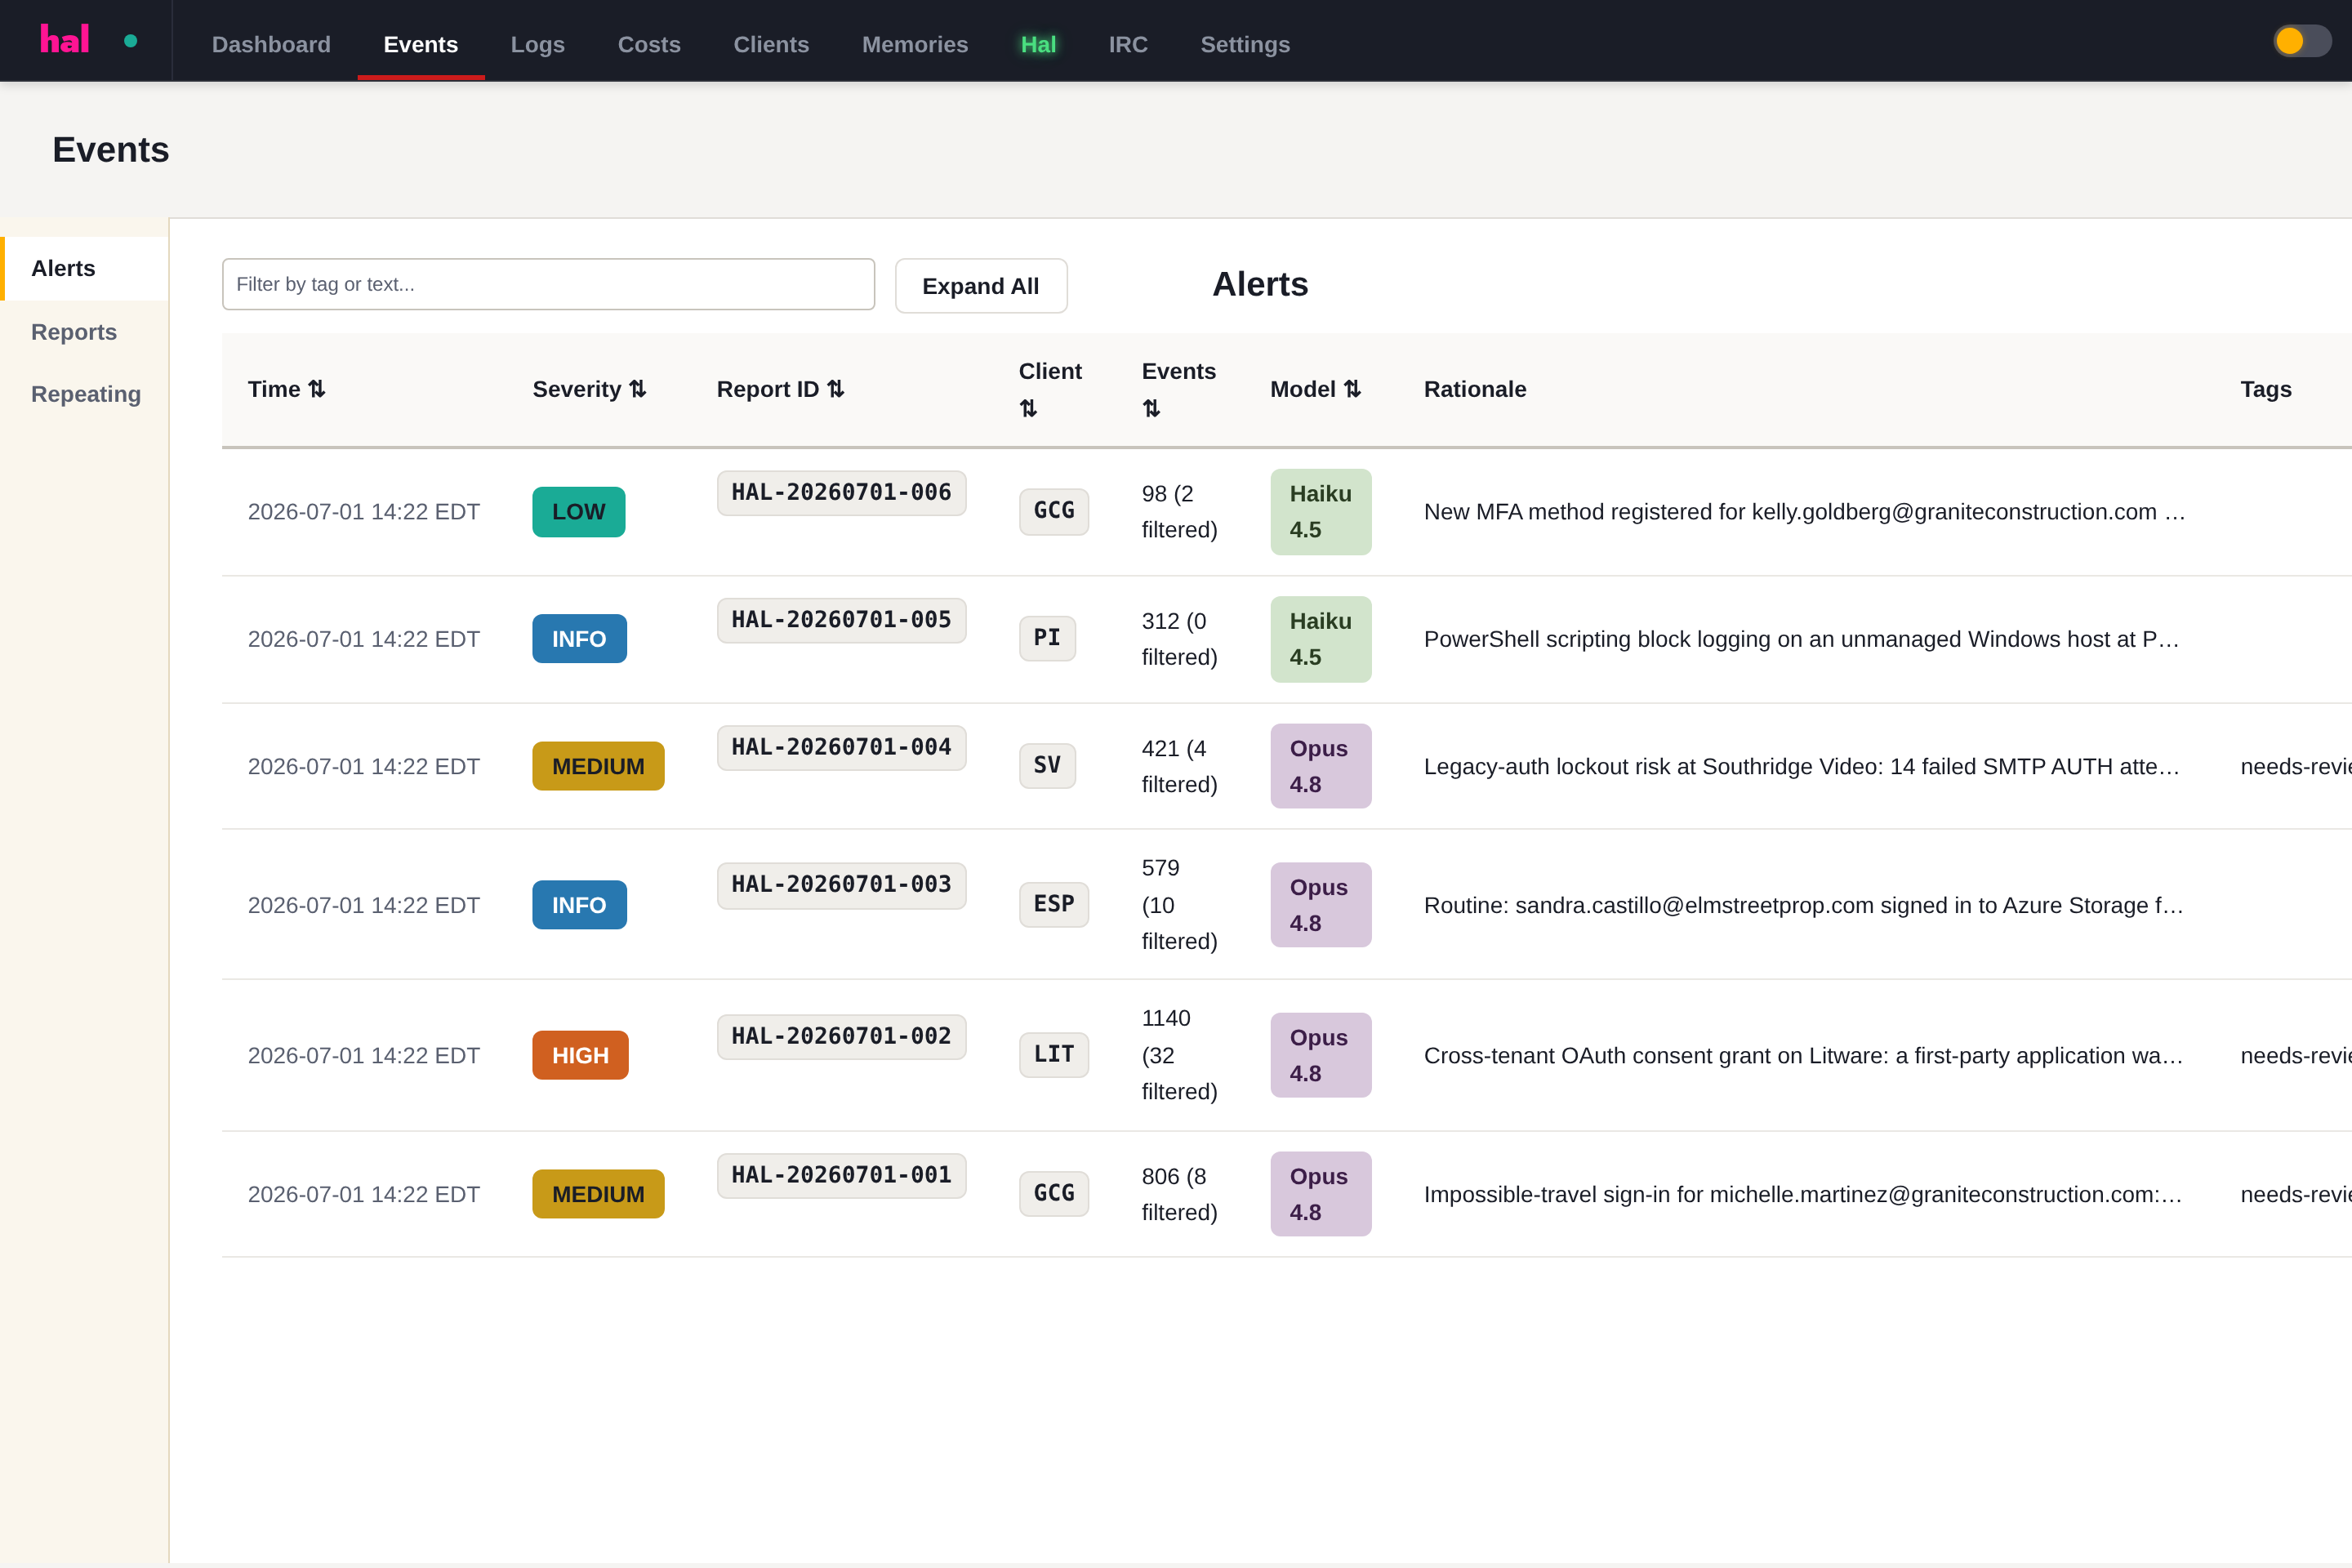The width and height of the screenshot is (2352, 1568).
Task: Toggle the dark mode switch
Action: (2302, 41)
